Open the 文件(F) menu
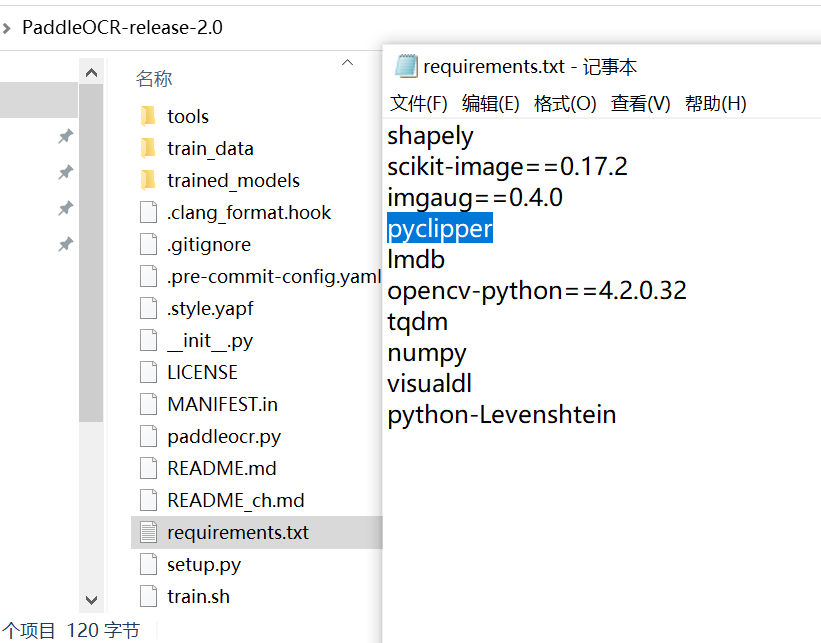This screenshot has height=643, width=821. coord(413,102)
